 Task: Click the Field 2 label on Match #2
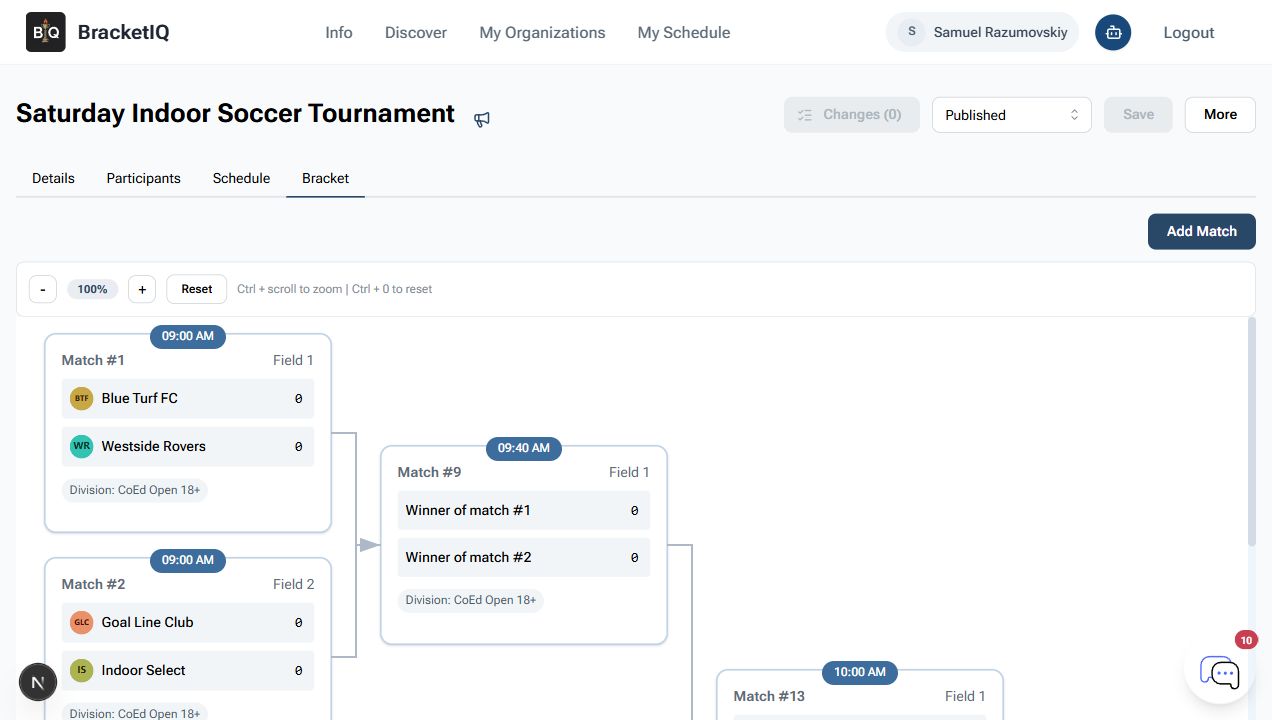(x=293, y=584)
